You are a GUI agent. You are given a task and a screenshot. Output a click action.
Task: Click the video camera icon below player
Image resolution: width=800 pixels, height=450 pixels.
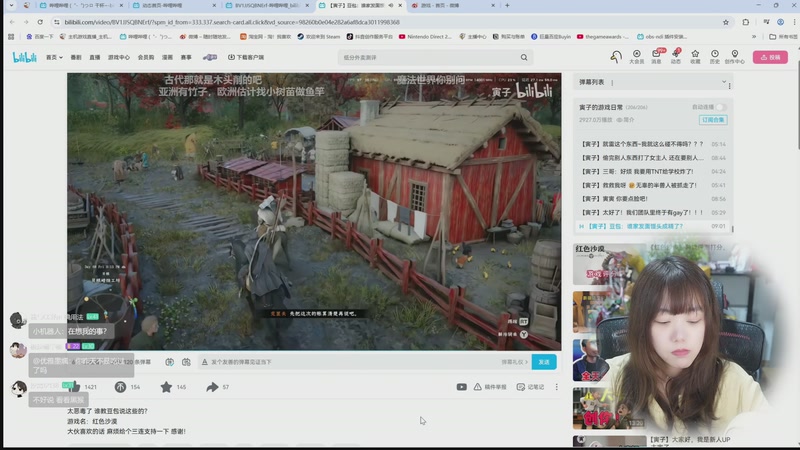(x=461, y=387)
